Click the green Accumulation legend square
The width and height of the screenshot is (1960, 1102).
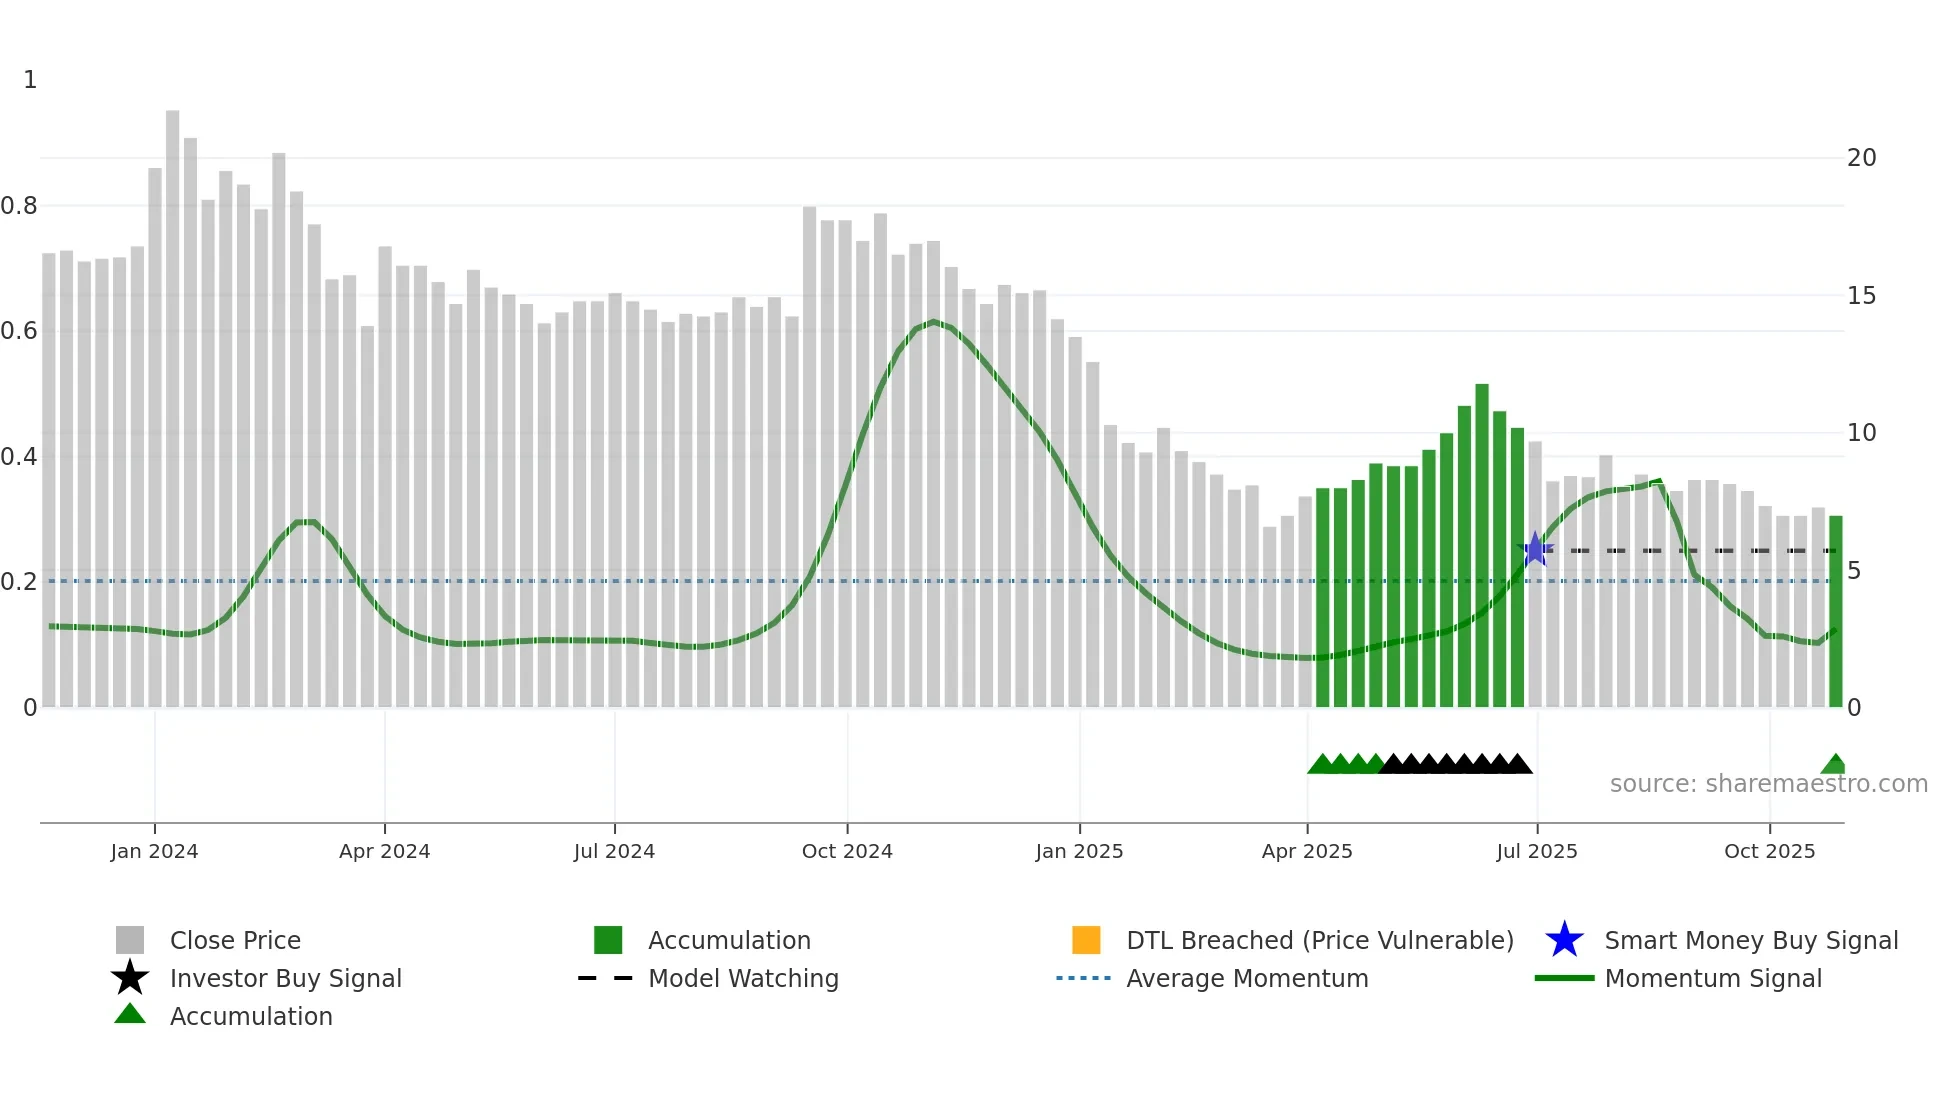tap(608, 940)
